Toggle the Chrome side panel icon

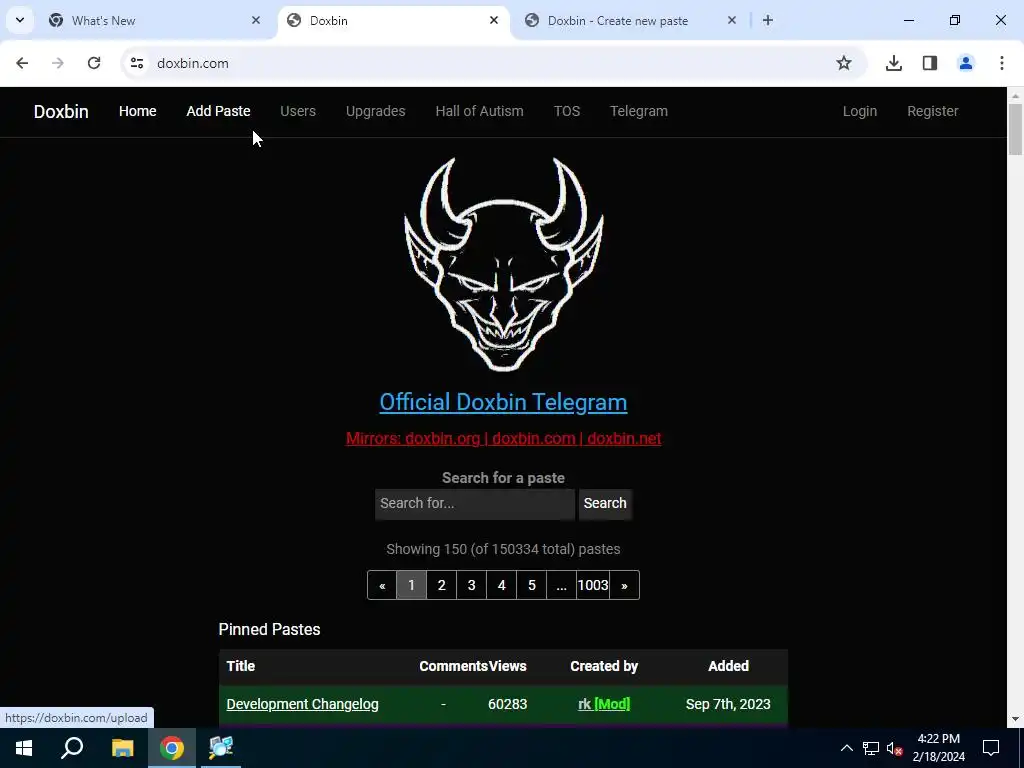tap(930, 63)
